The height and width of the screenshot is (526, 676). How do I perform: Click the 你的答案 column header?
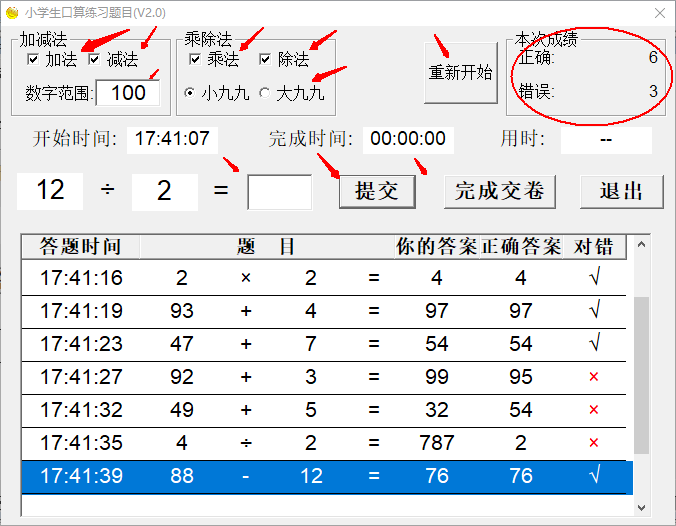click(x=436, y=247)
